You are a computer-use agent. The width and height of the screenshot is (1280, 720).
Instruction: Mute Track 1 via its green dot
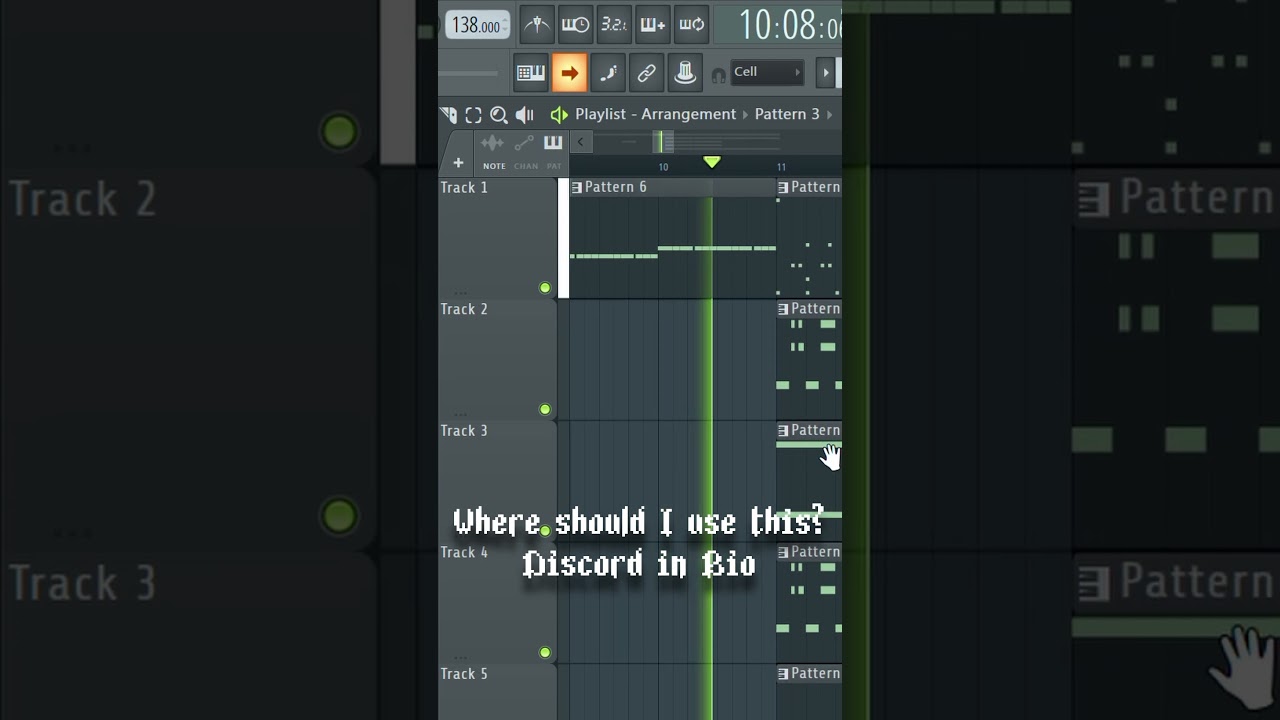[545, 288]
